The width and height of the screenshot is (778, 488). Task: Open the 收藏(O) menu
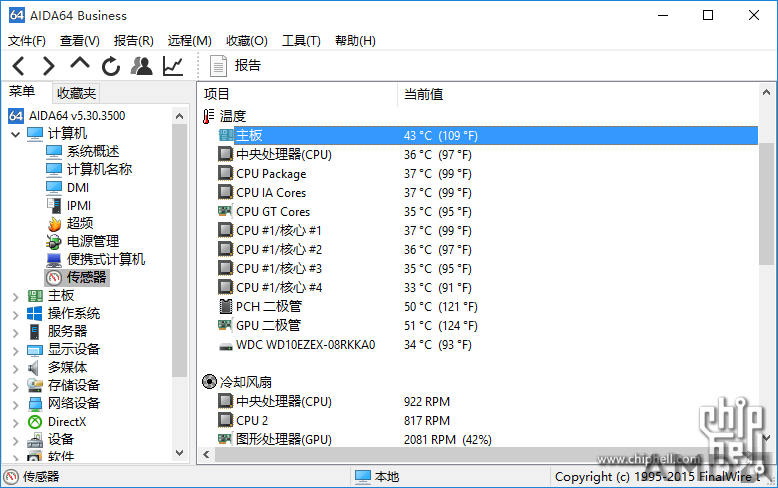point(247,41)
